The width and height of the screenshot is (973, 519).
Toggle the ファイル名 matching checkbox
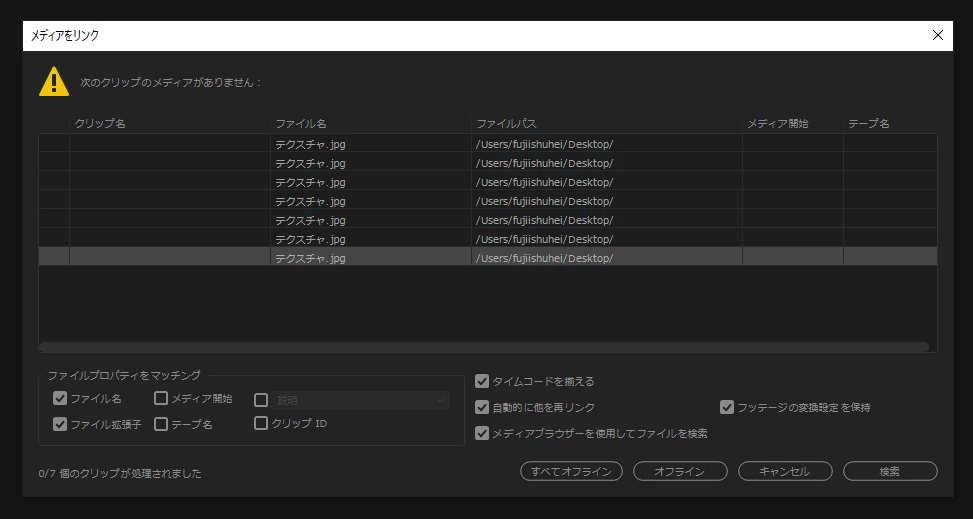[x=60, y=398]
